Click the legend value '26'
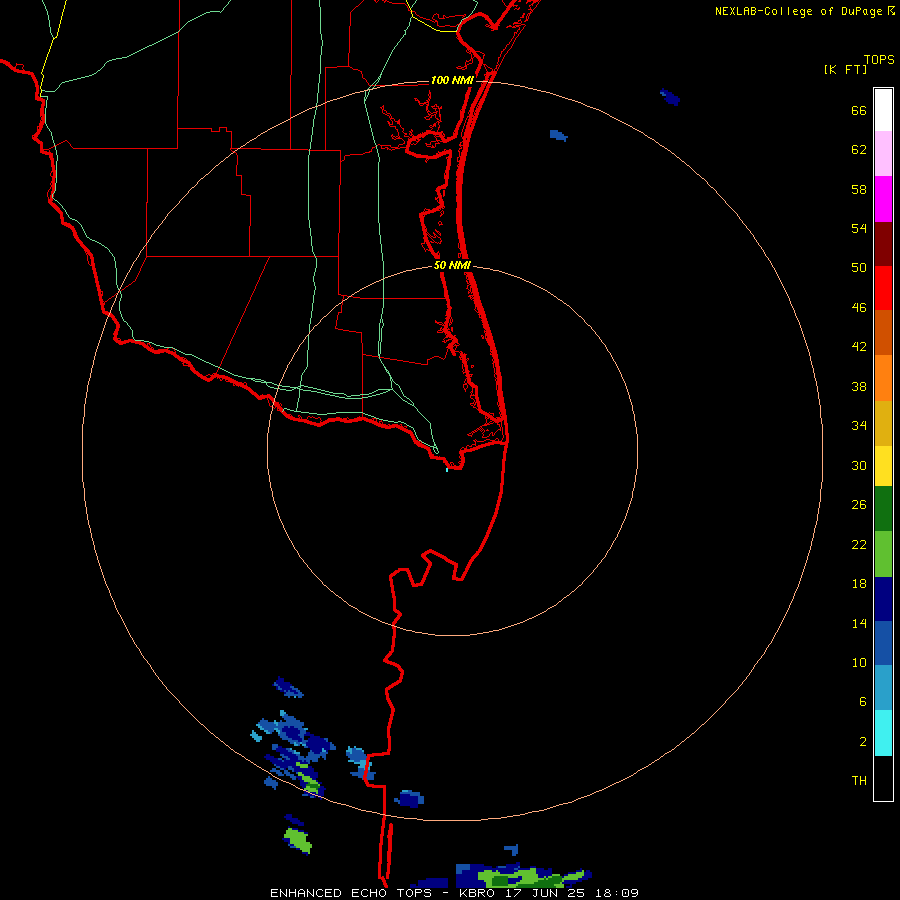This screenshot has height=900, width=900. [859, 505]
